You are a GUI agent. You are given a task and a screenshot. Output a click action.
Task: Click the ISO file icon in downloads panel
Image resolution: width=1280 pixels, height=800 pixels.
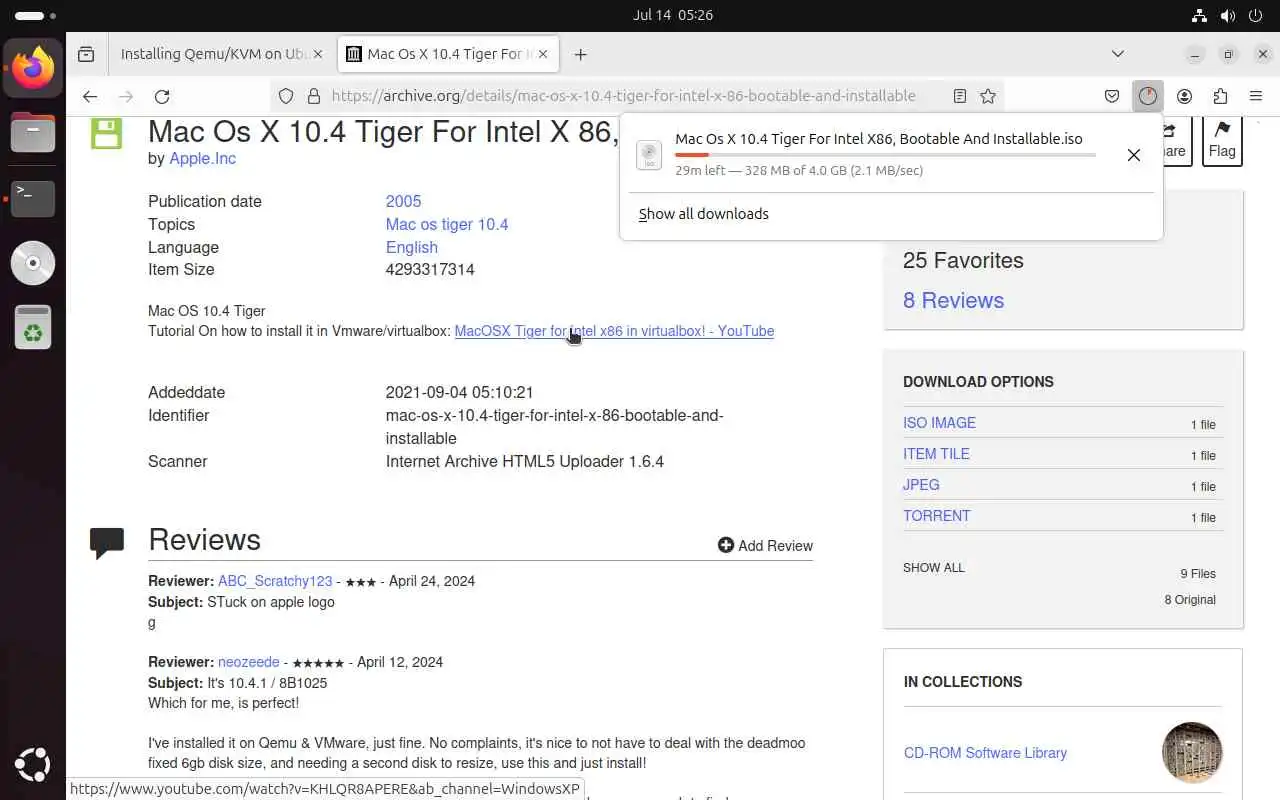click(x=649, y=155)
